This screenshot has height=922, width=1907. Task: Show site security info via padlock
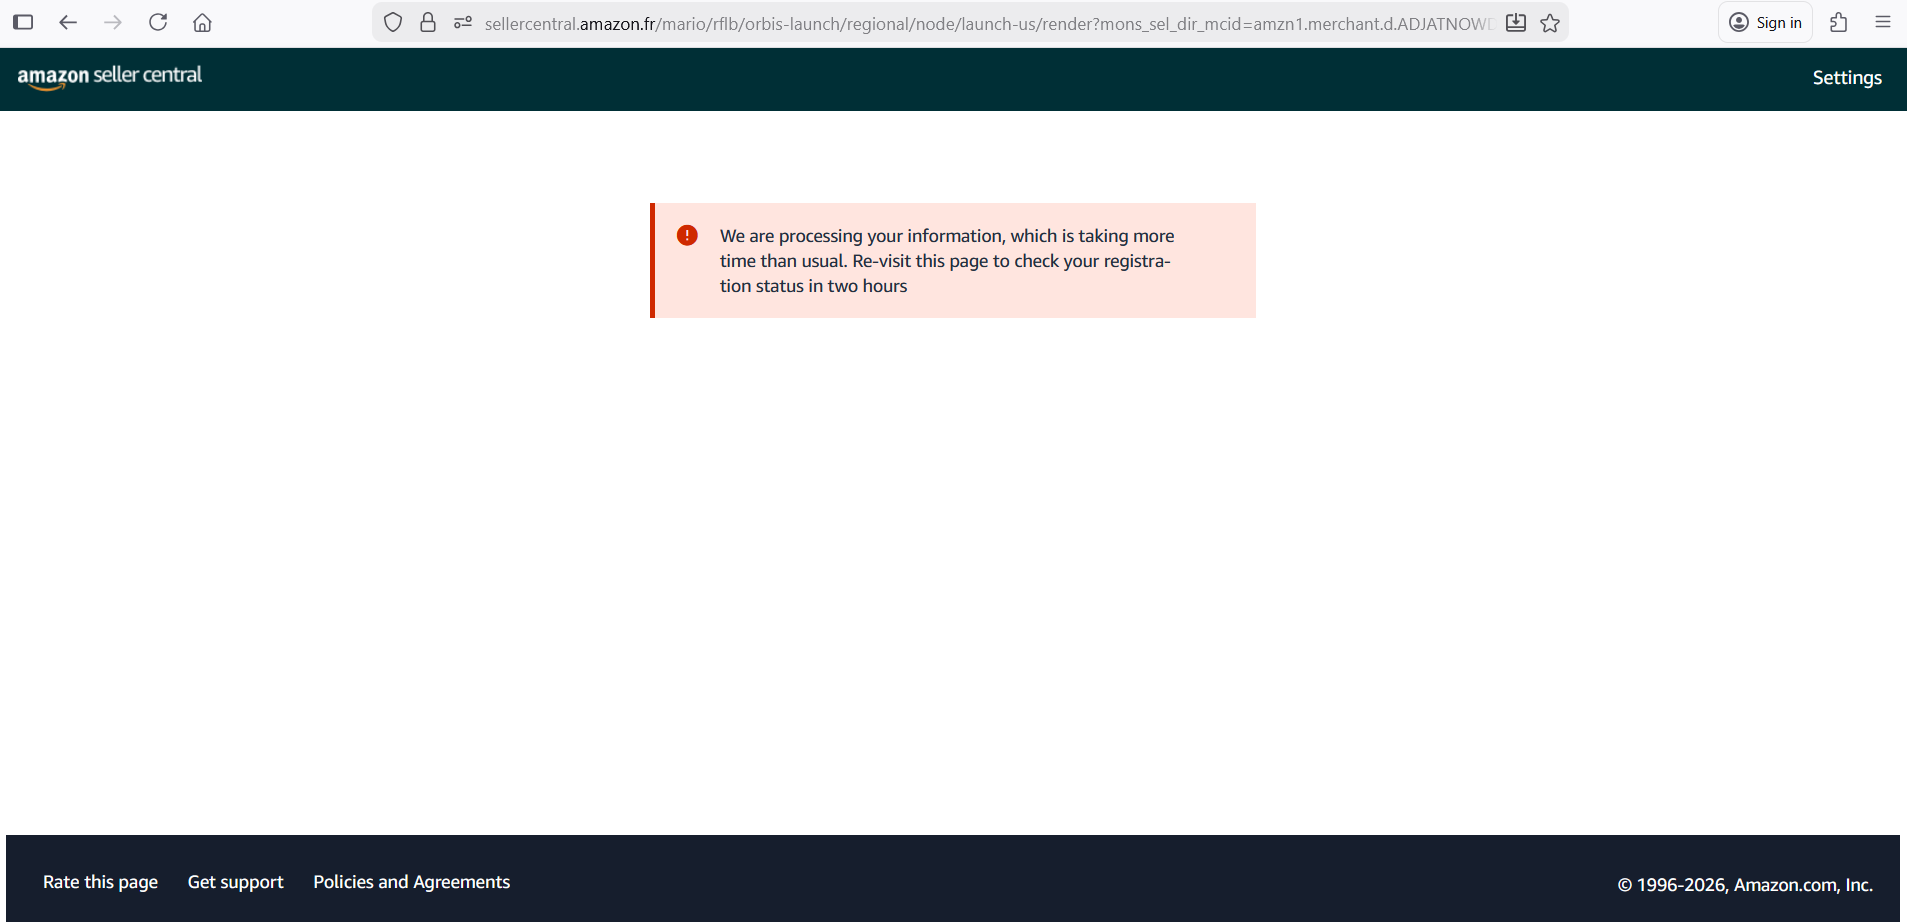(x=428, y=23)
